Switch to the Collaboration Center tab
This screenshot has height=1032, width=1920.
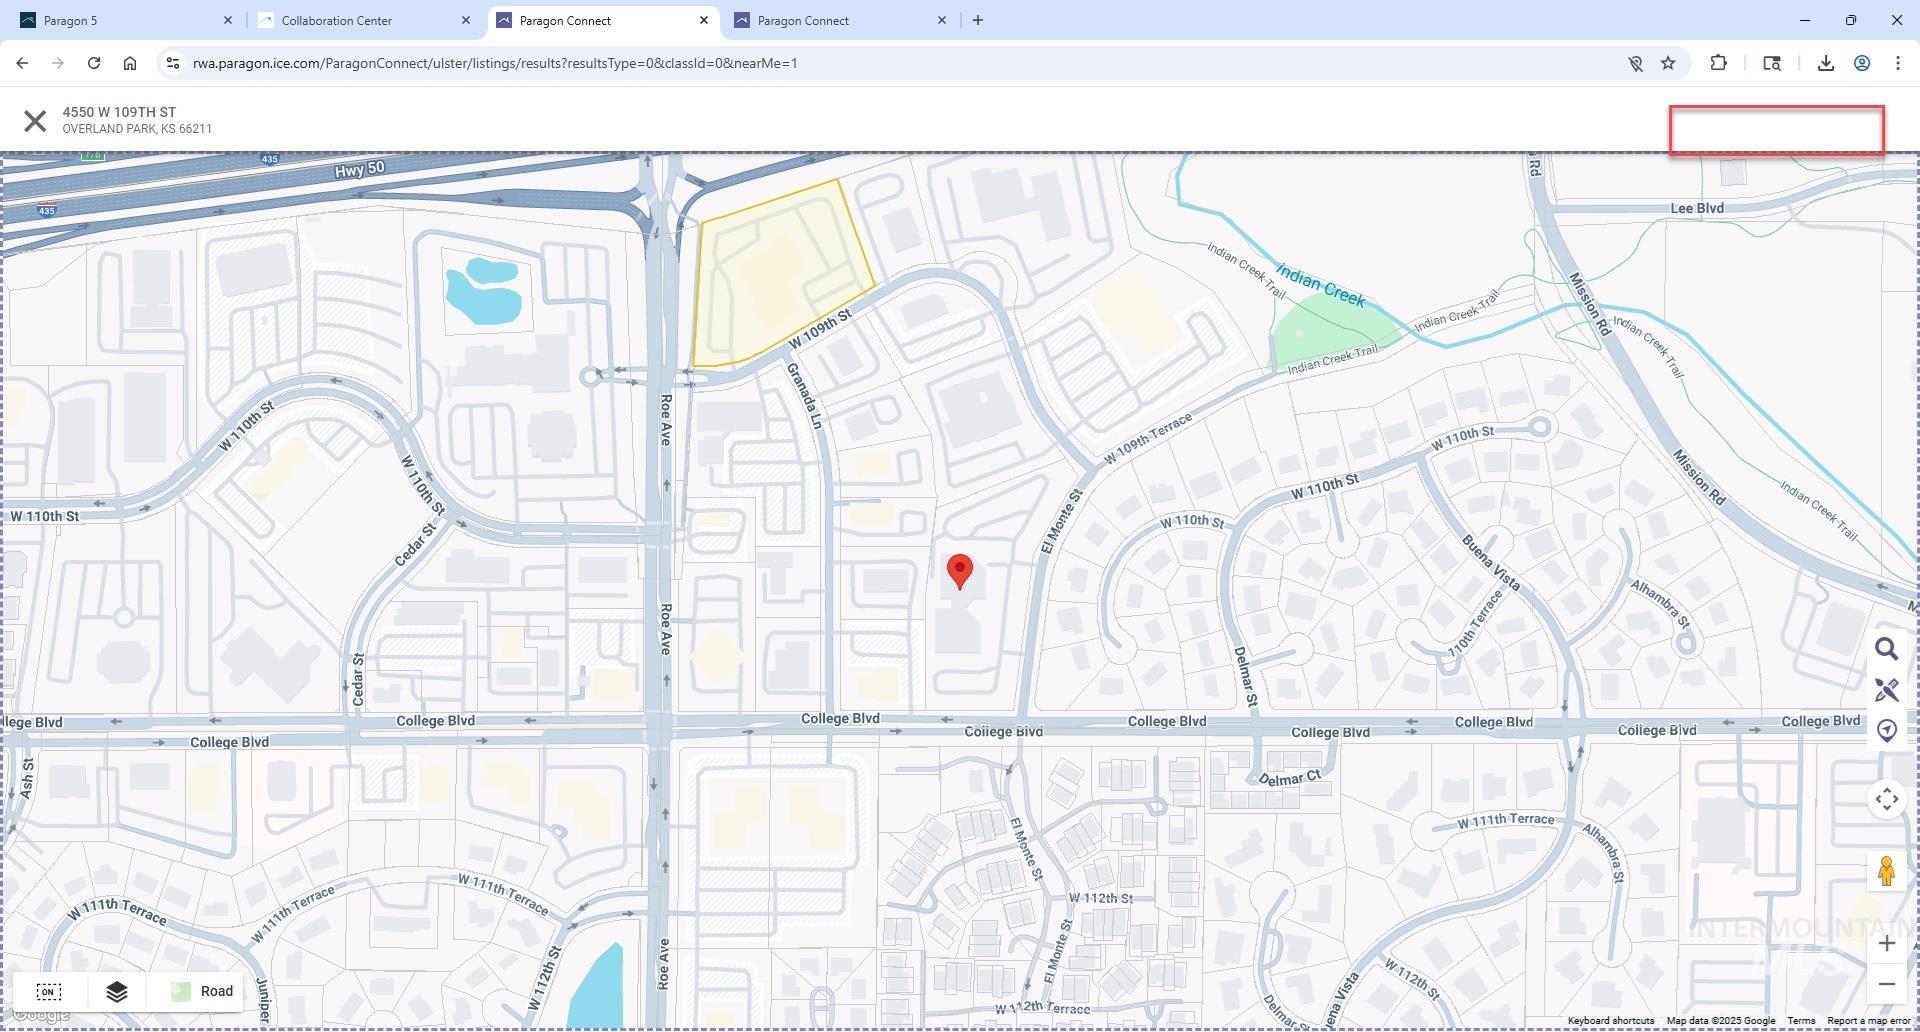click(335, 20)
